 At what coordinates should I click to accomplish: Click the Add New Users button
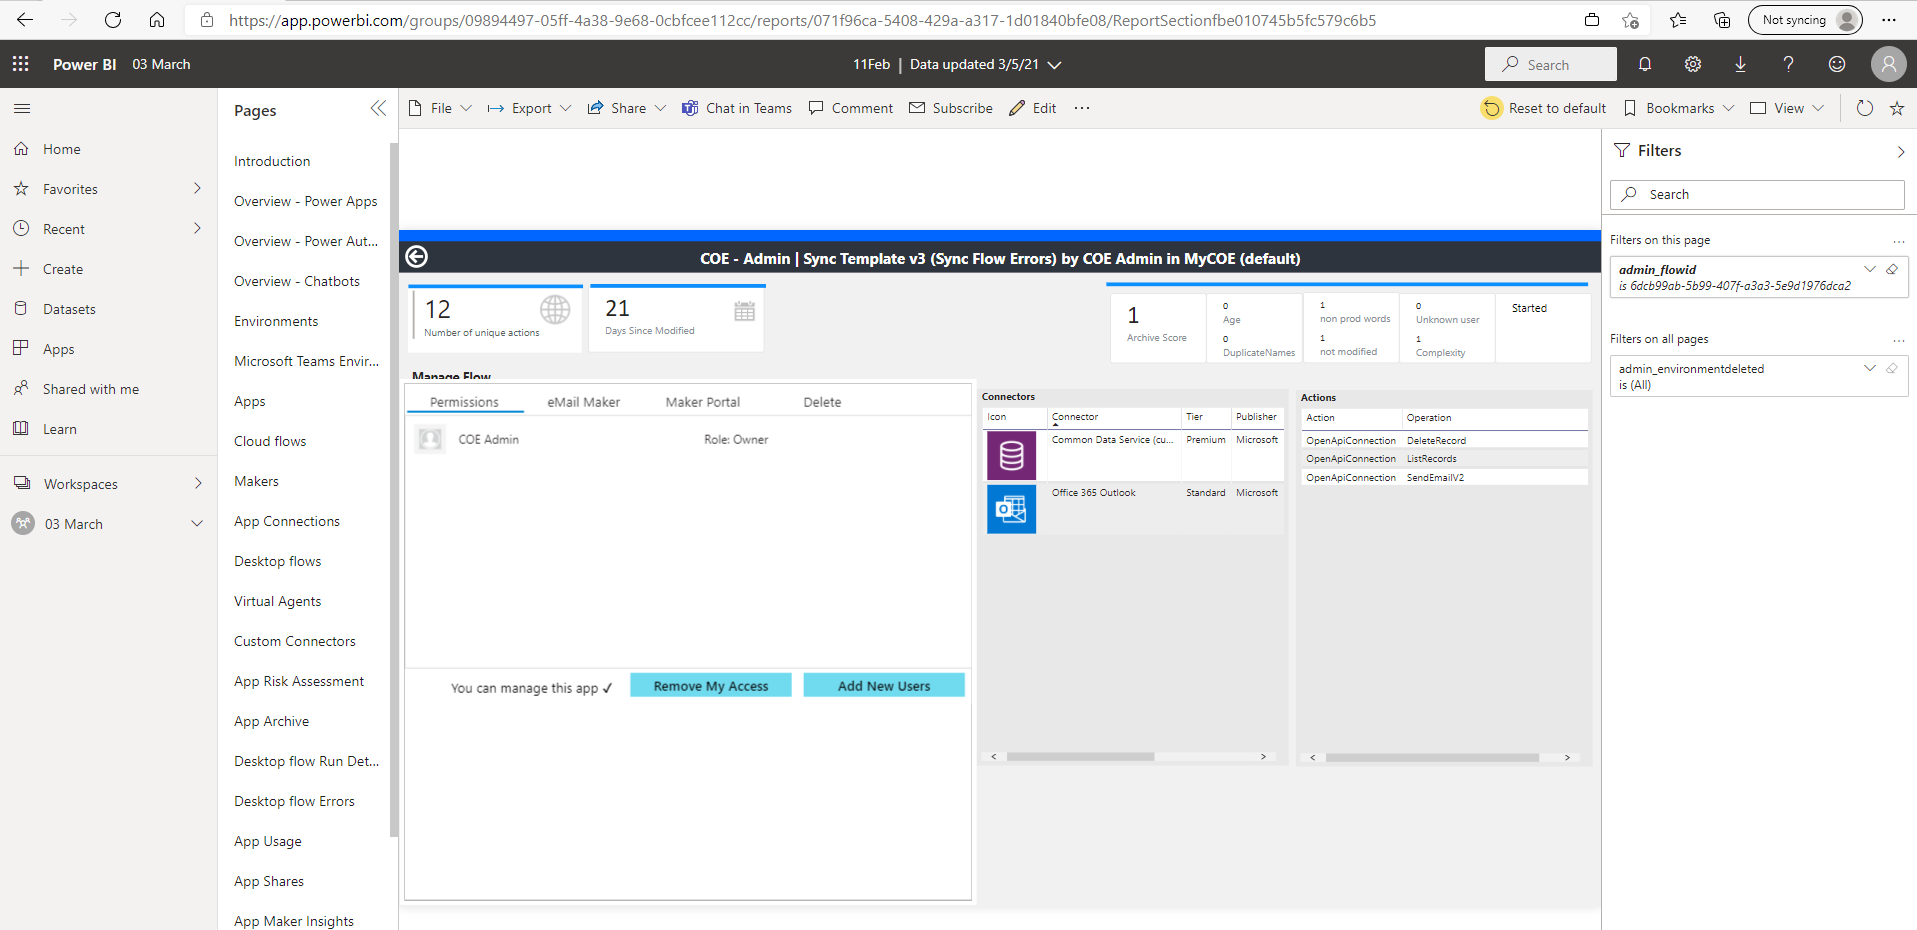[x=883, y=685]
